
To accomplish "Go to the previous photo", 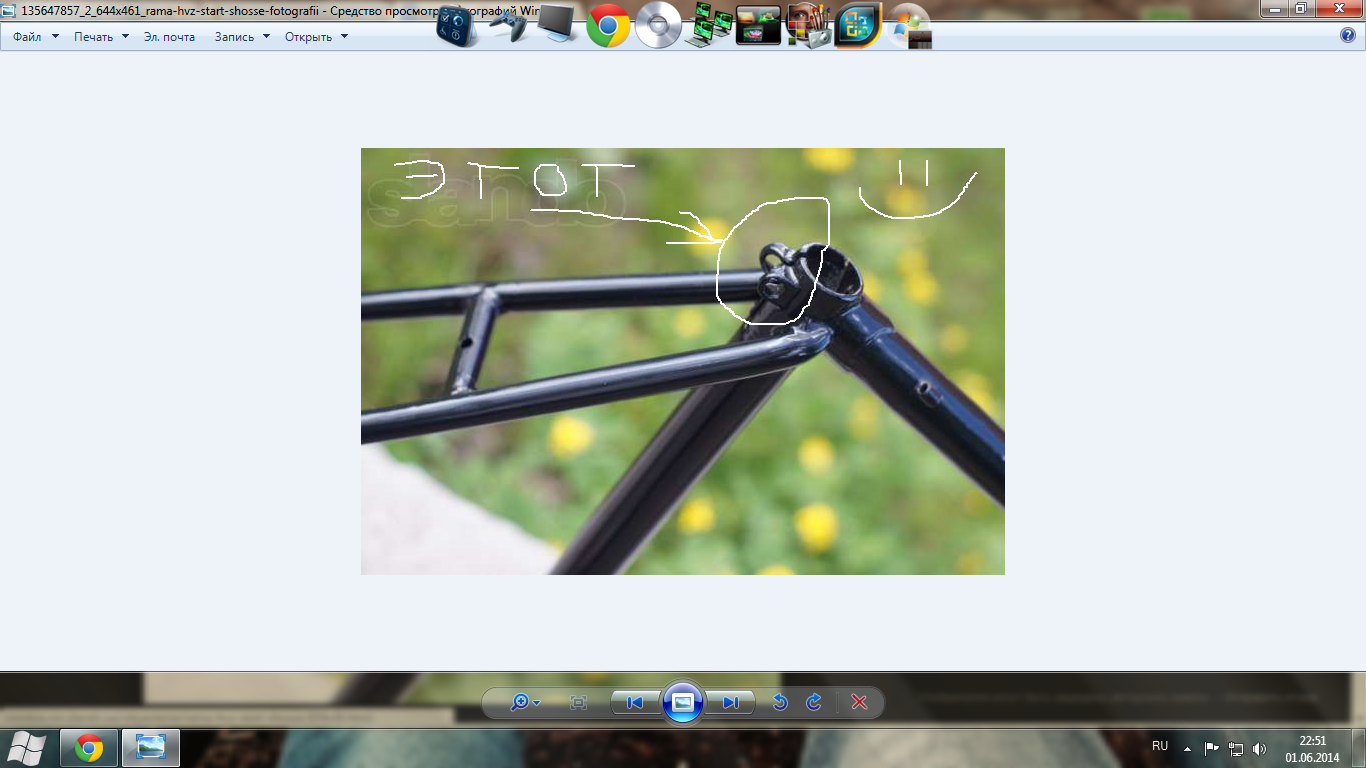I will (635, 703).
